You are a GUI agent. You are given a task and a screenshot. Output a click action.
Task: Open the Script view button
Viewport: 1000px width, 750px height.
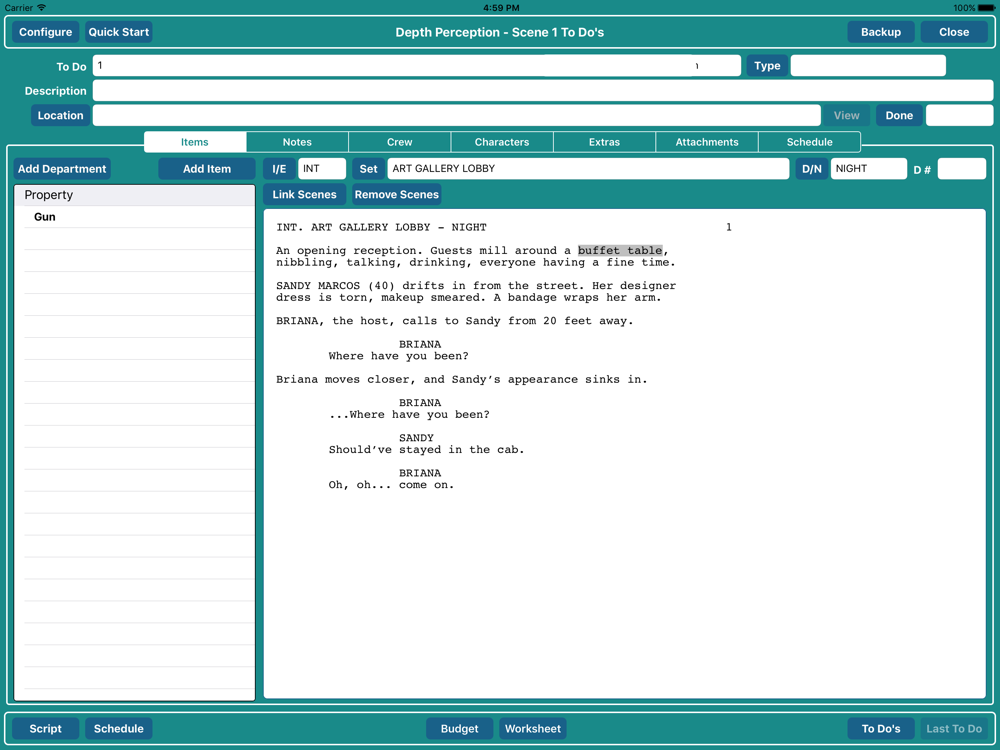click(x=45, y=728)
